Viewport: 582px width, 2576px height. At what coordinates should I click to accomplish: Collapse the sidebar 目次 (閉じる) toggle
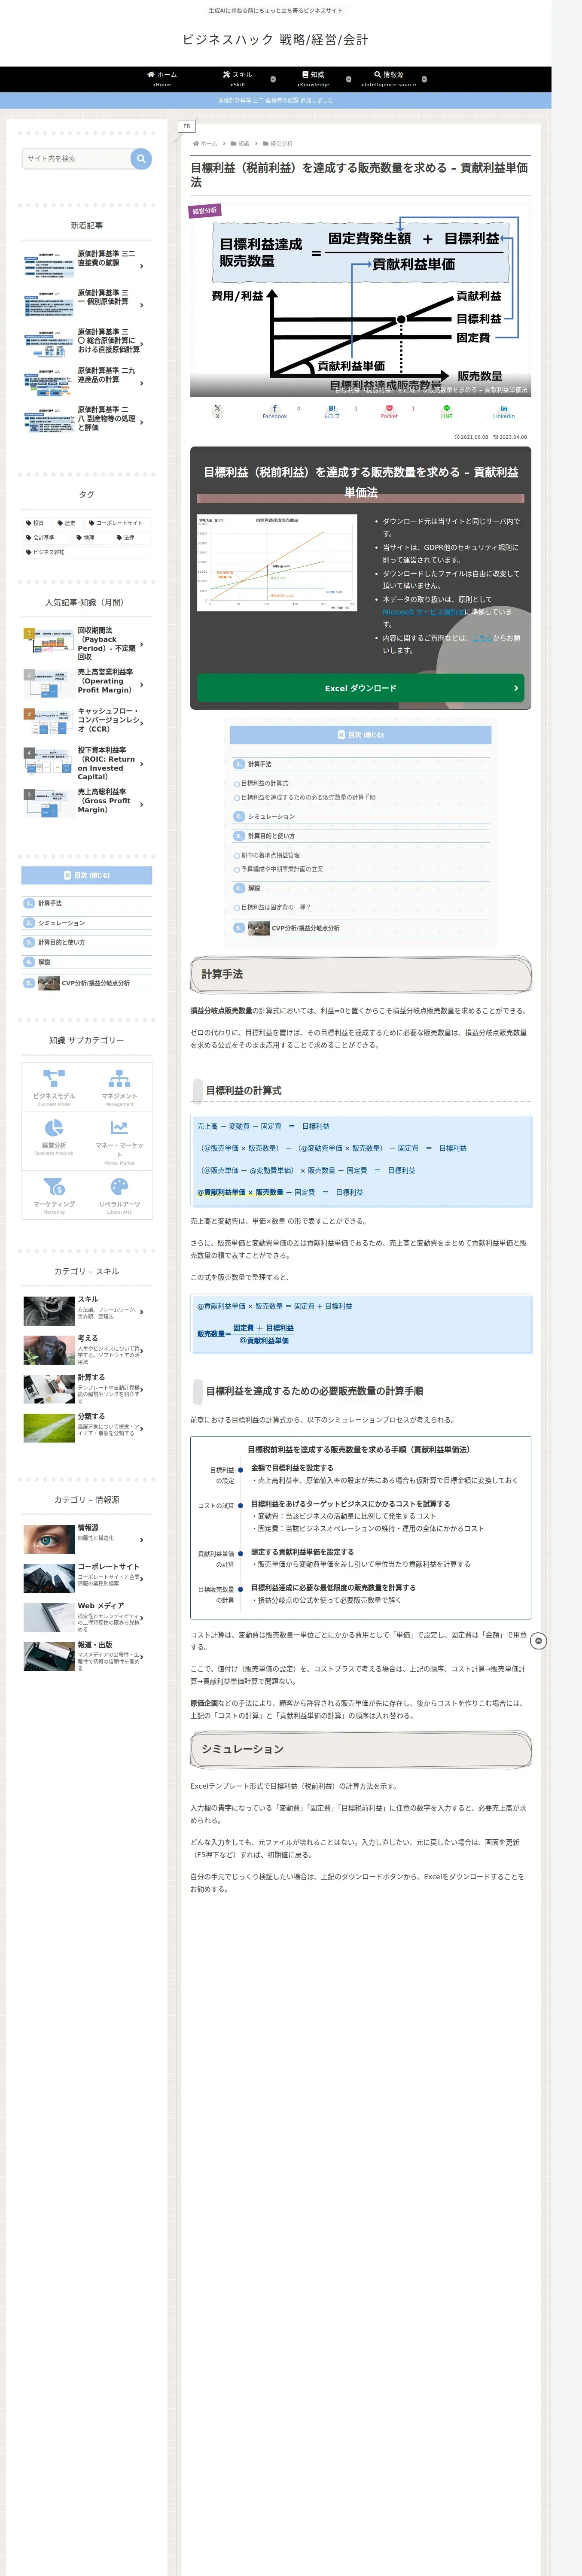coord(87,875)
